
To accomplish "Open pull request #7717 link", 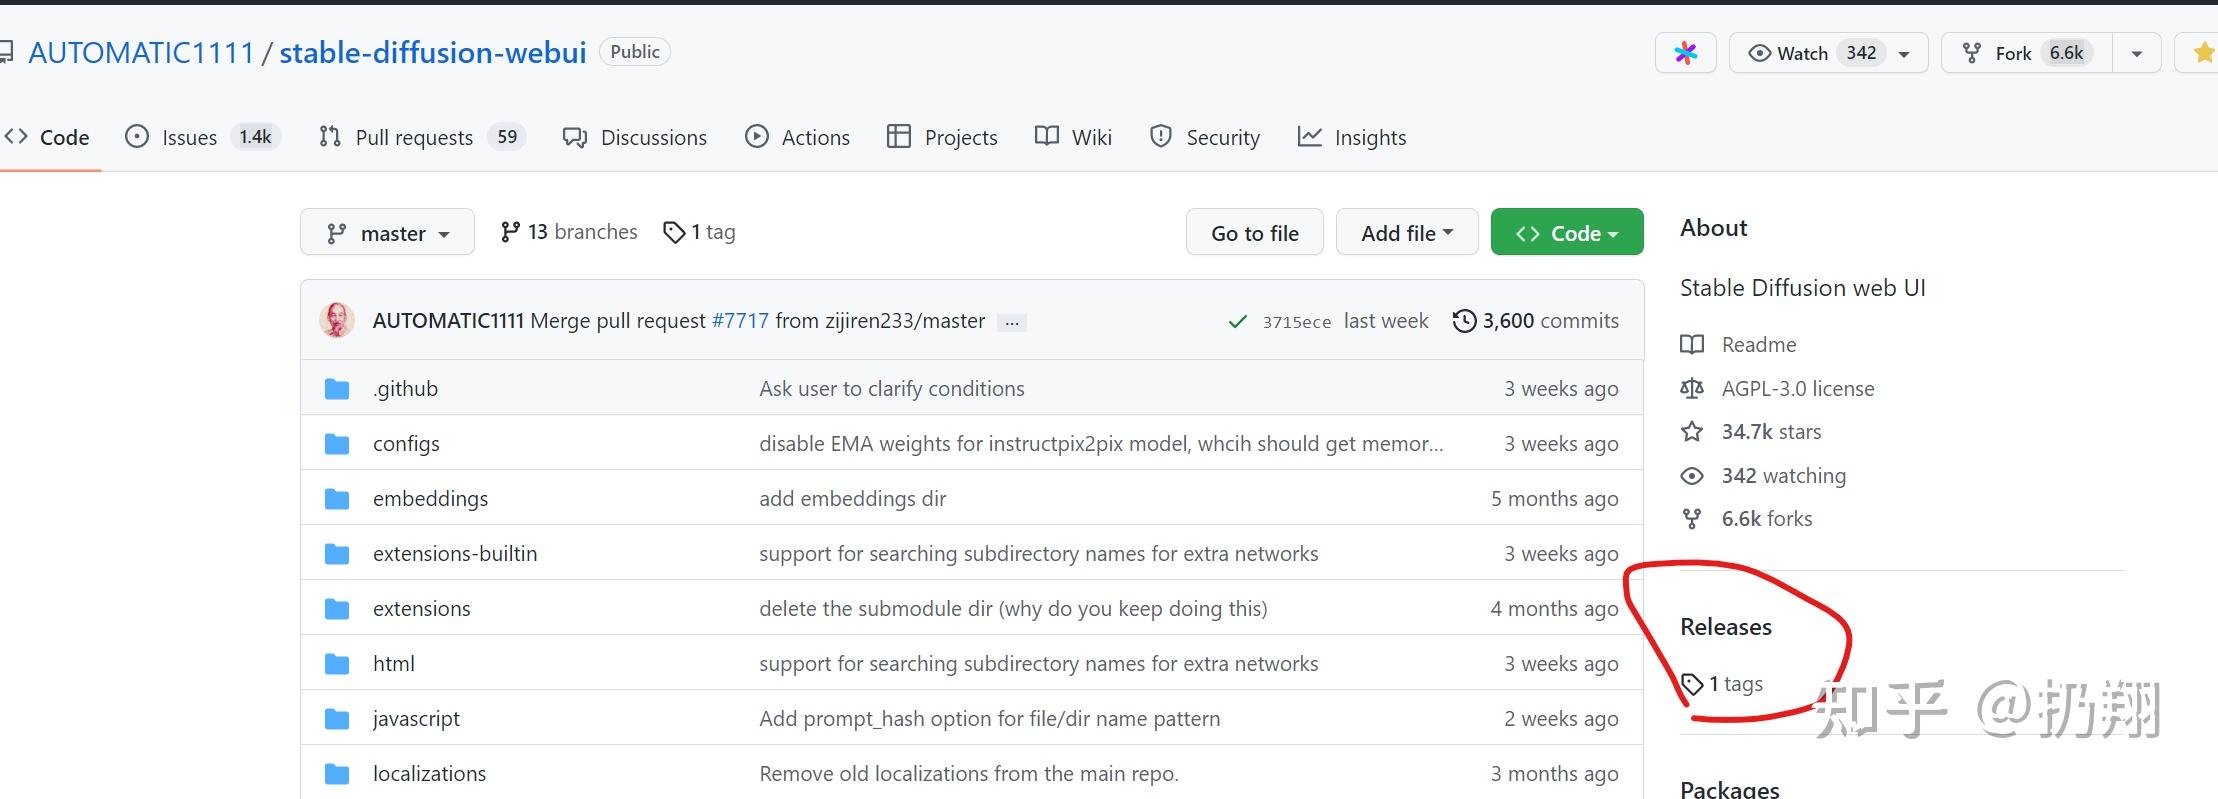I will click(x=740, y=321).
